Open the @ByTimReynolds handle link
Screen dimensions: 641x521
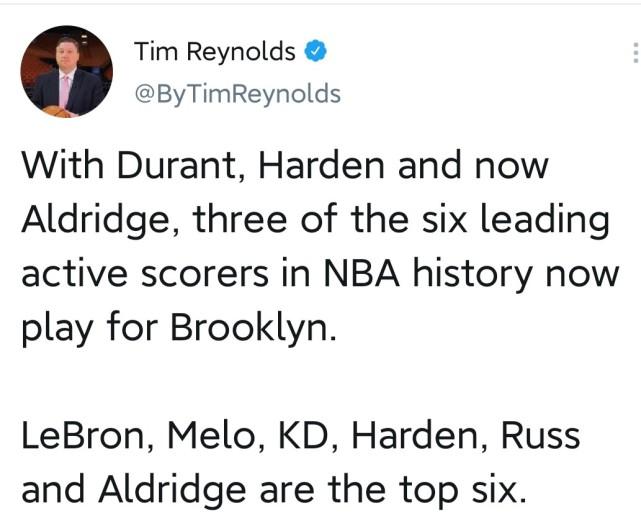237,94
